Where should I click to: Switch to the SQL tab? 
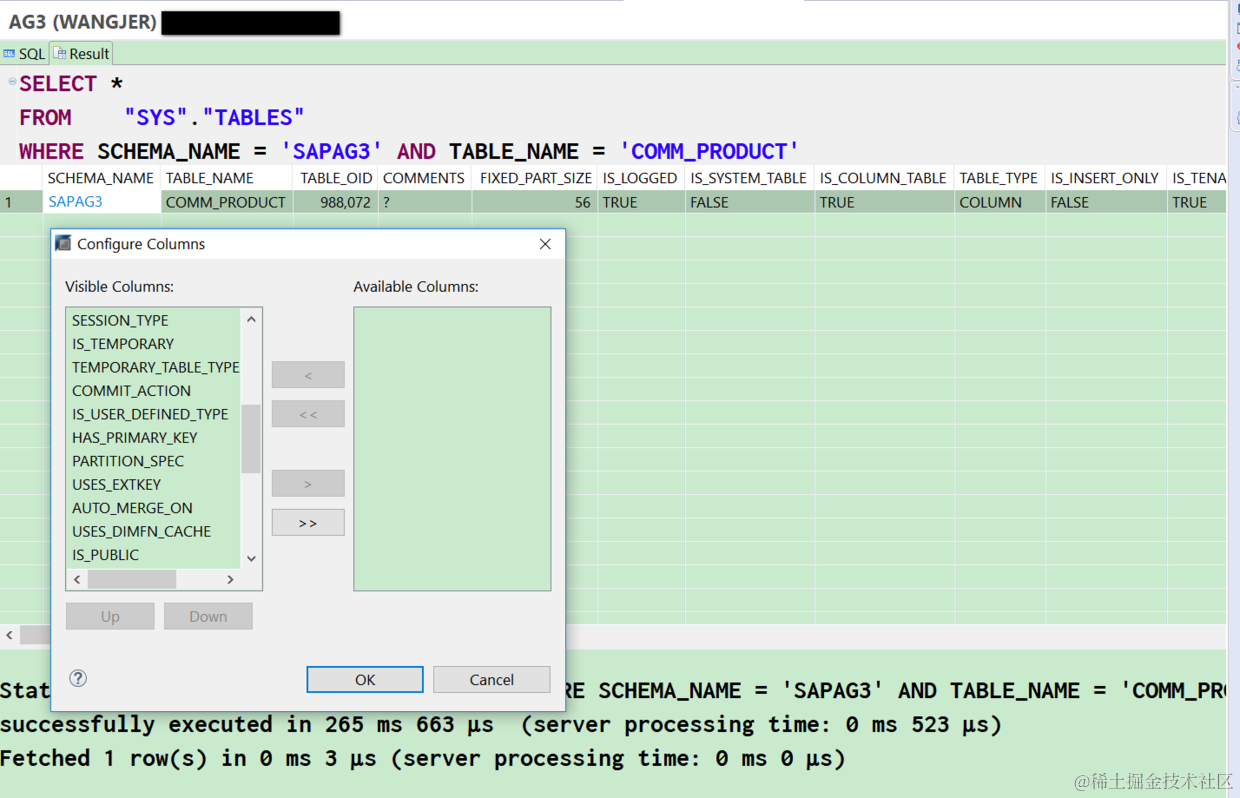tap(24, 54)
